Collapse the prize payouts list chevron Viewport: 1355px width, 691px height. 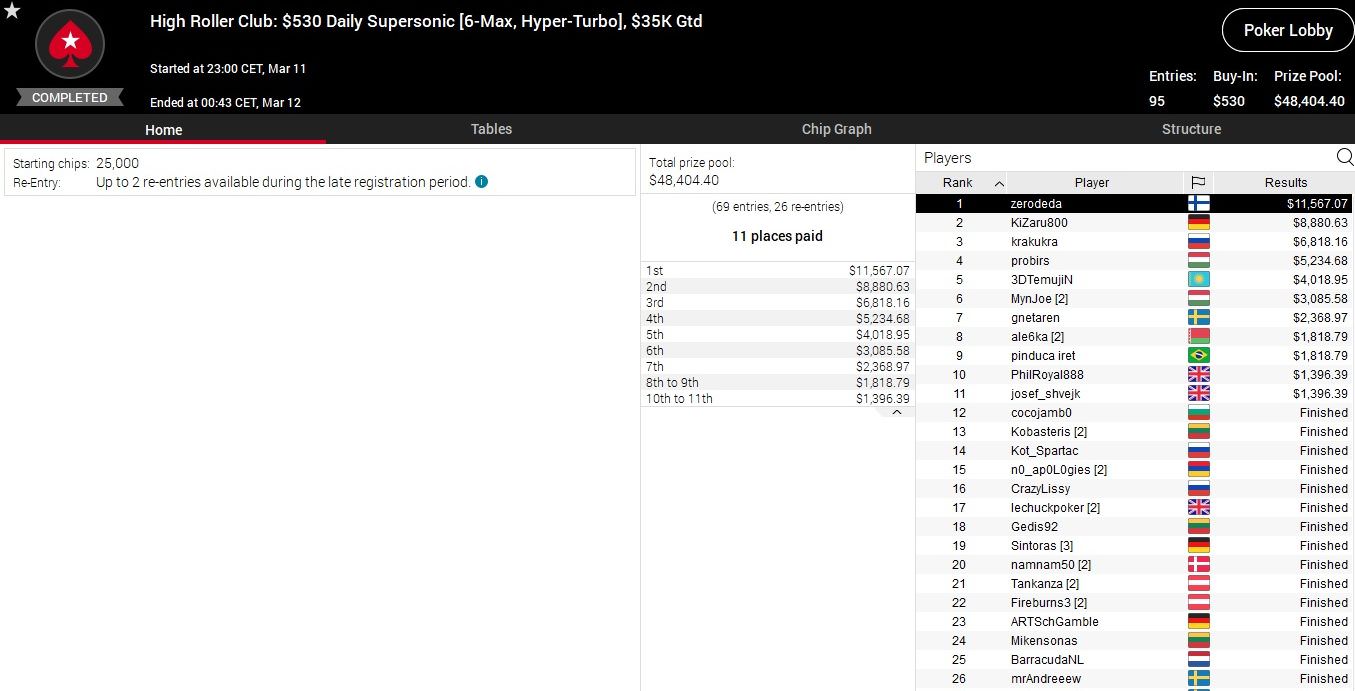coord(897,412)
